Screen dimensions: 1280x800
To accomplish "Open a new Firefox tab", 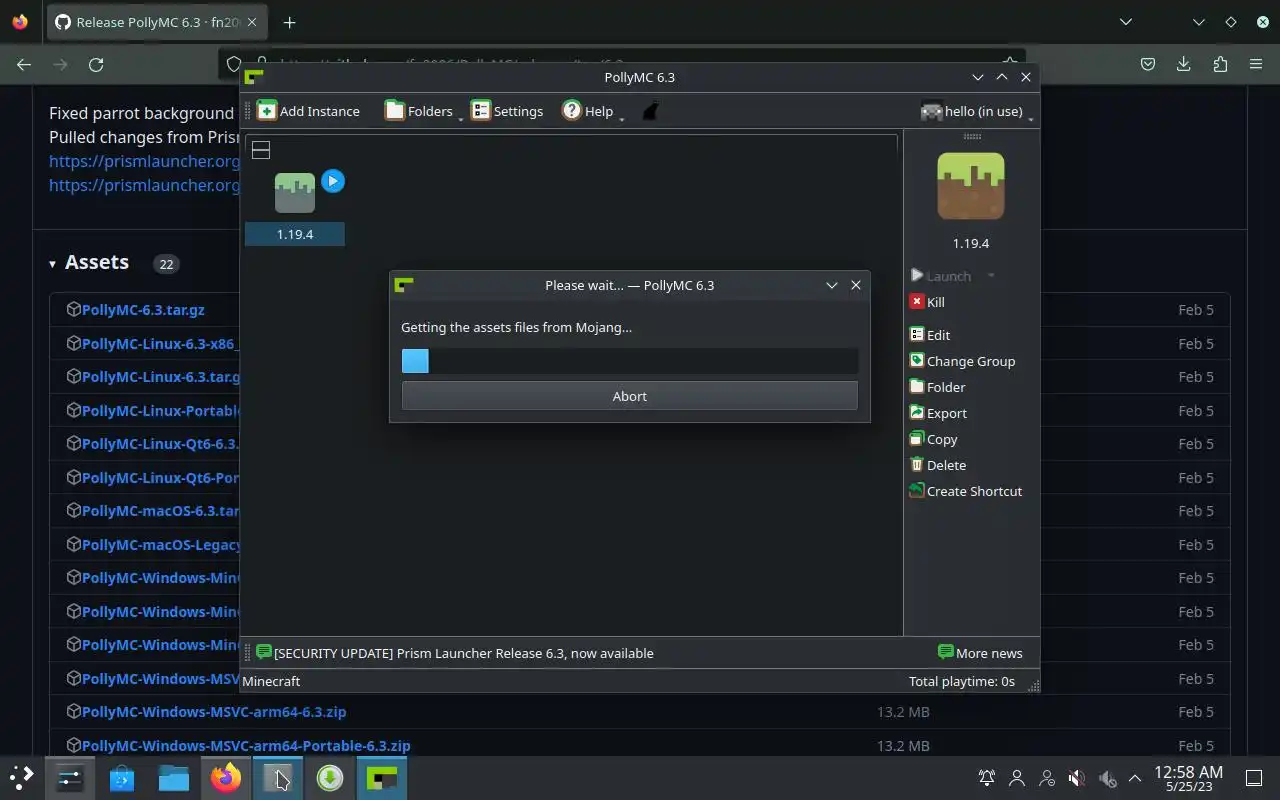I will [x=289, y=22].
